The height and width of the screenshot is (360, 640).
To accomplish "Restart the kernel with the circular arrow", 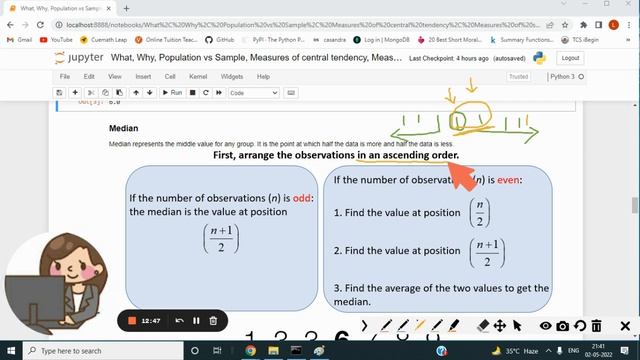I will [206, 93].
